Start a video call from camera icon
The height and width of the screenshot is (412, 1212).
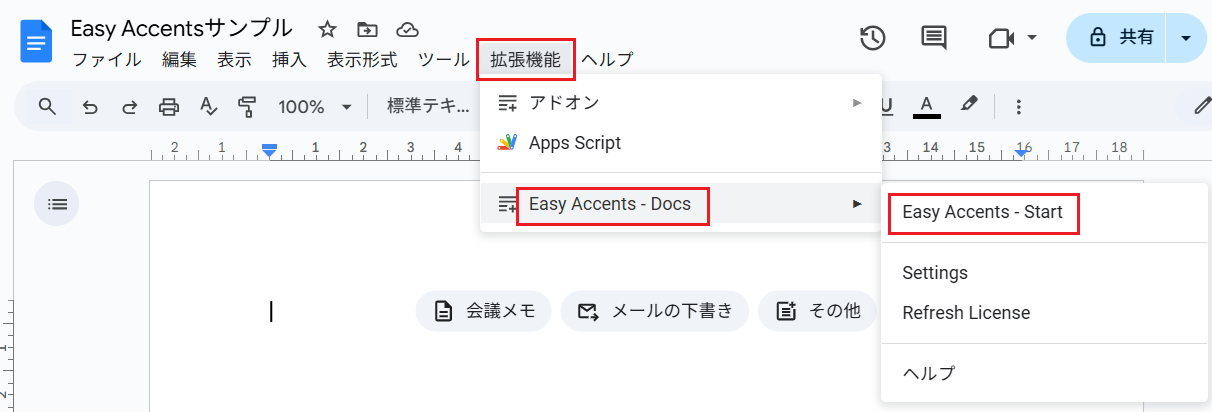coord(1000,38)
